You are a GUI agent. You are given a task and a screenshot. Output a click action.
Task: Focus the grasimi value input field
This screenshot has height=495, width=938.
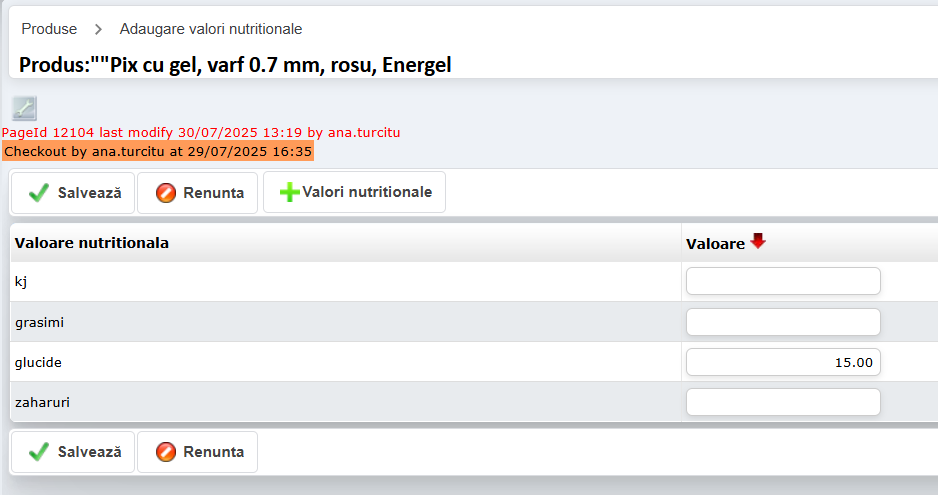tap(783, 322)
